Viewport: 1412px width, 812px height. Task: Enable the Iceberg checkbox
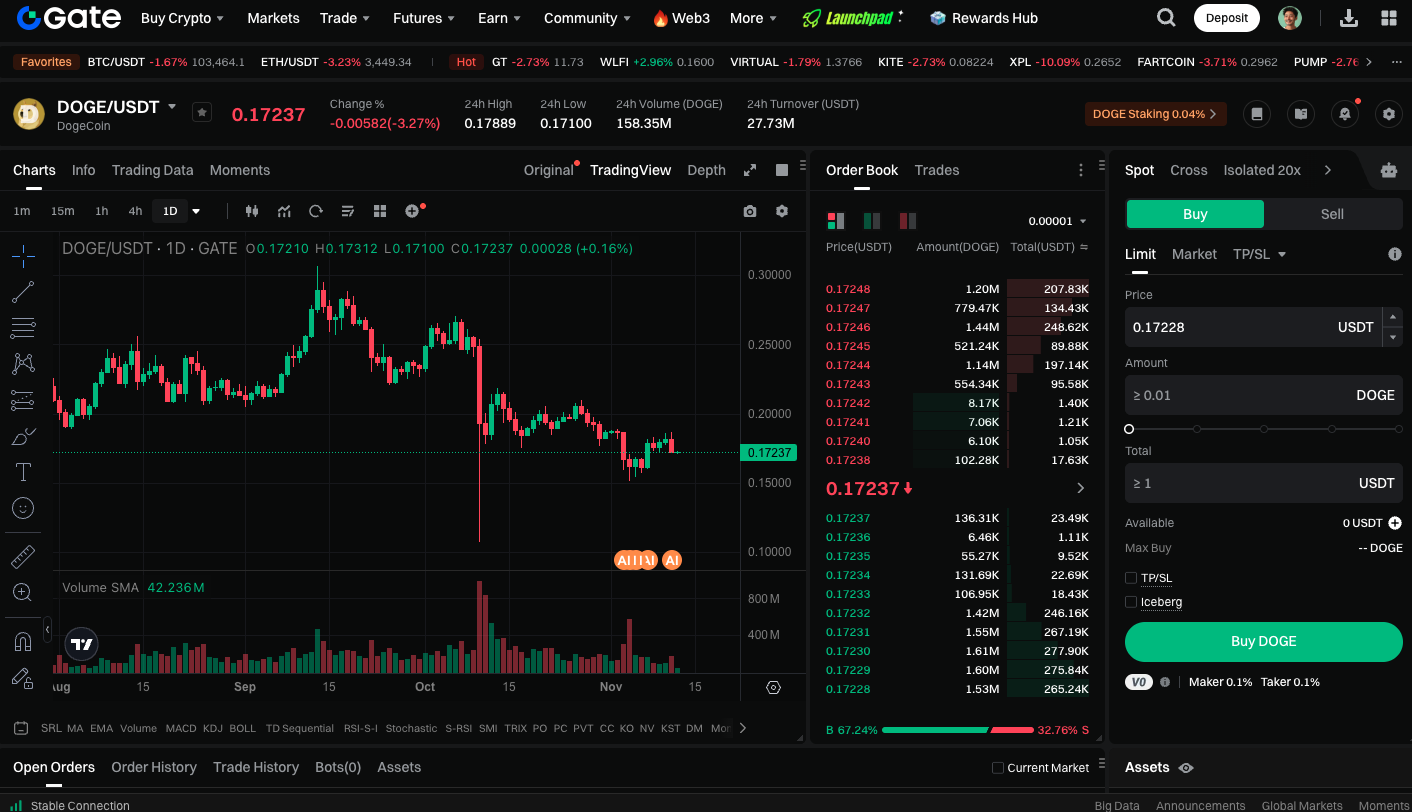coord(1131,602)
